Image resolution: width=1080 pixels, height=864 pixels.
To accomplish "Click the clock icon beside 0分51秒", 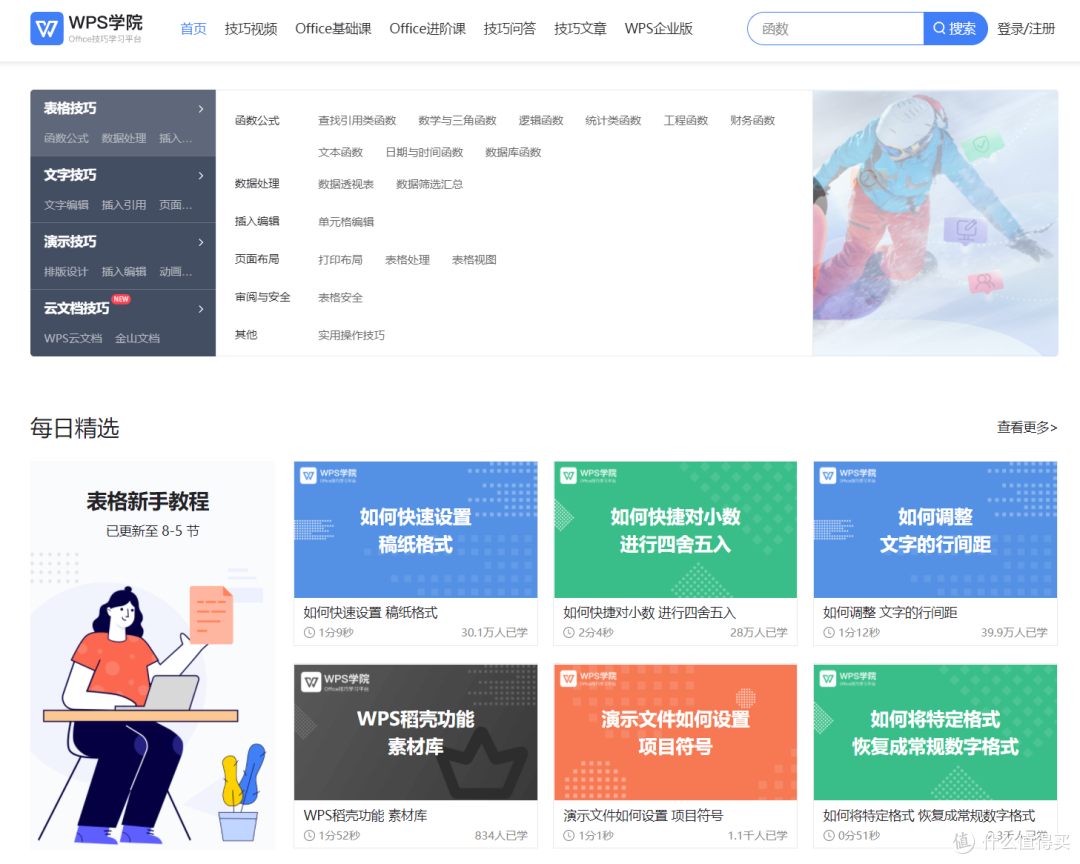I will pyautogui.click(x=829, y=836).
